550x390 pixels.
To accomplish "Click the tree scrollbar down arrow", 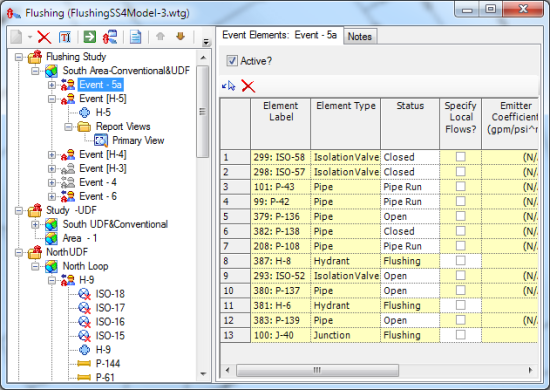I will (x=203, y=374).
